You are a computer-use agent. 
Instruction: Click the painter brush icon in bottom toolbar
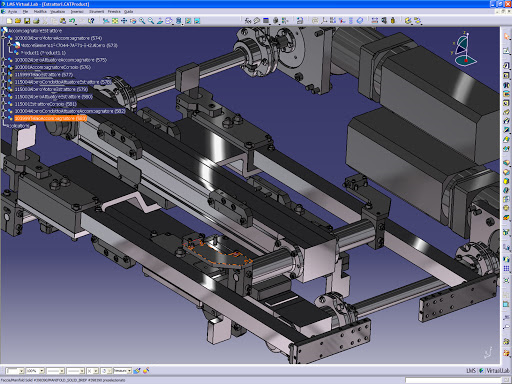137,371
